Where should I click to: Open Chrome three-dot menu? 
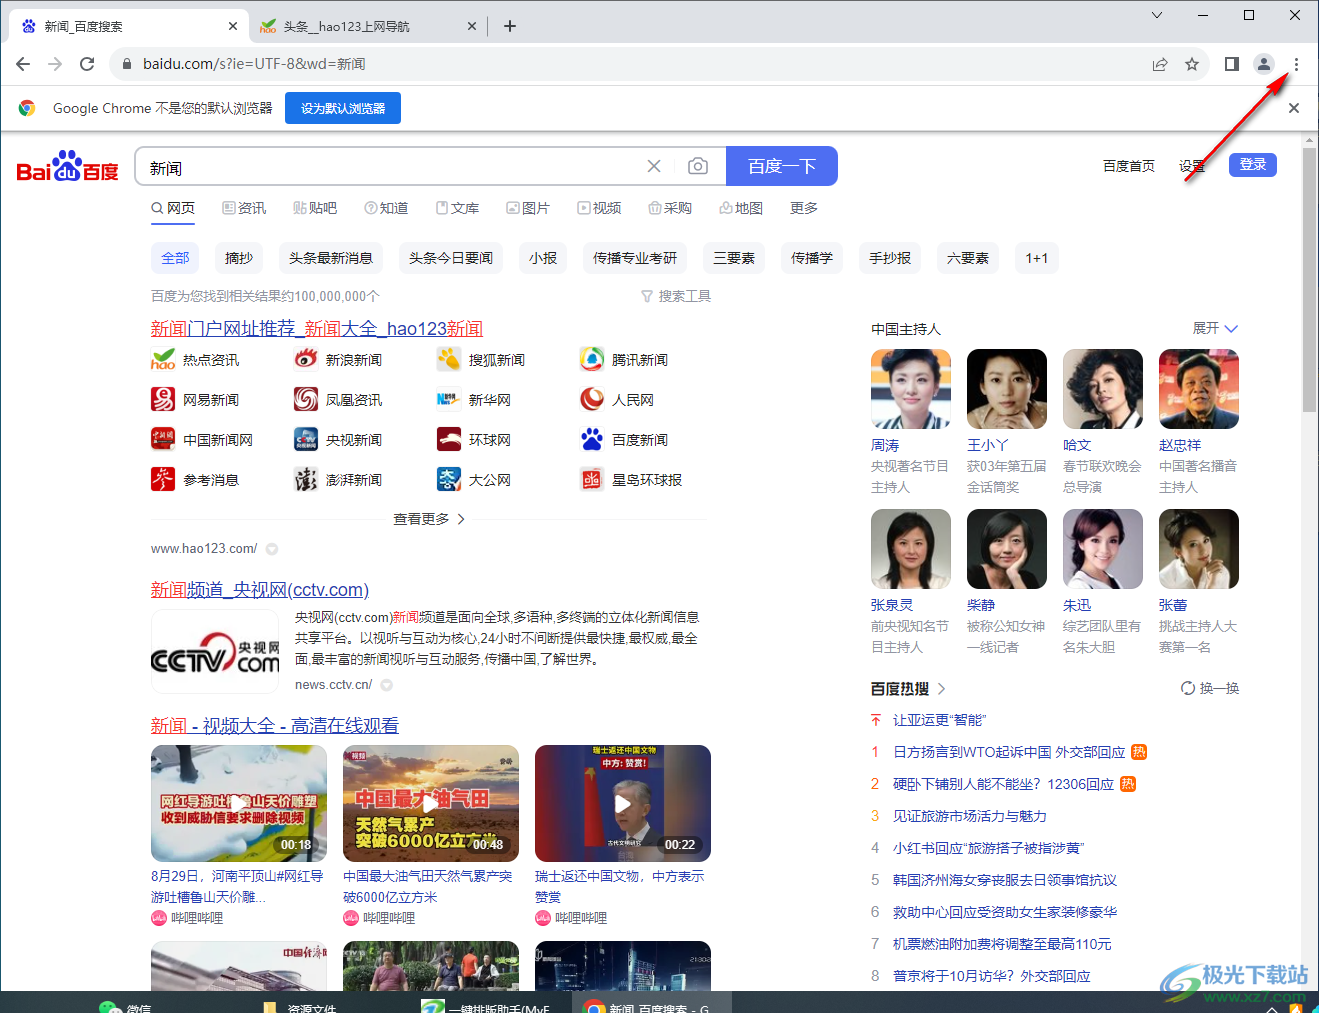(1296, 64)
